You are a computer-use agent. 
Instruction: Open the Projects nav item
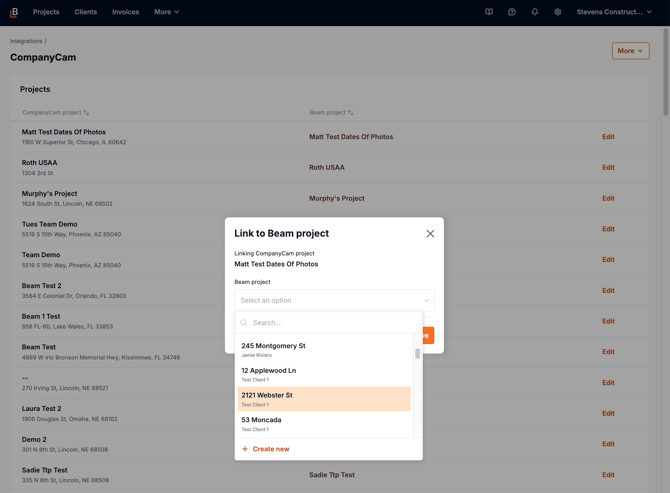click(46, 12)
